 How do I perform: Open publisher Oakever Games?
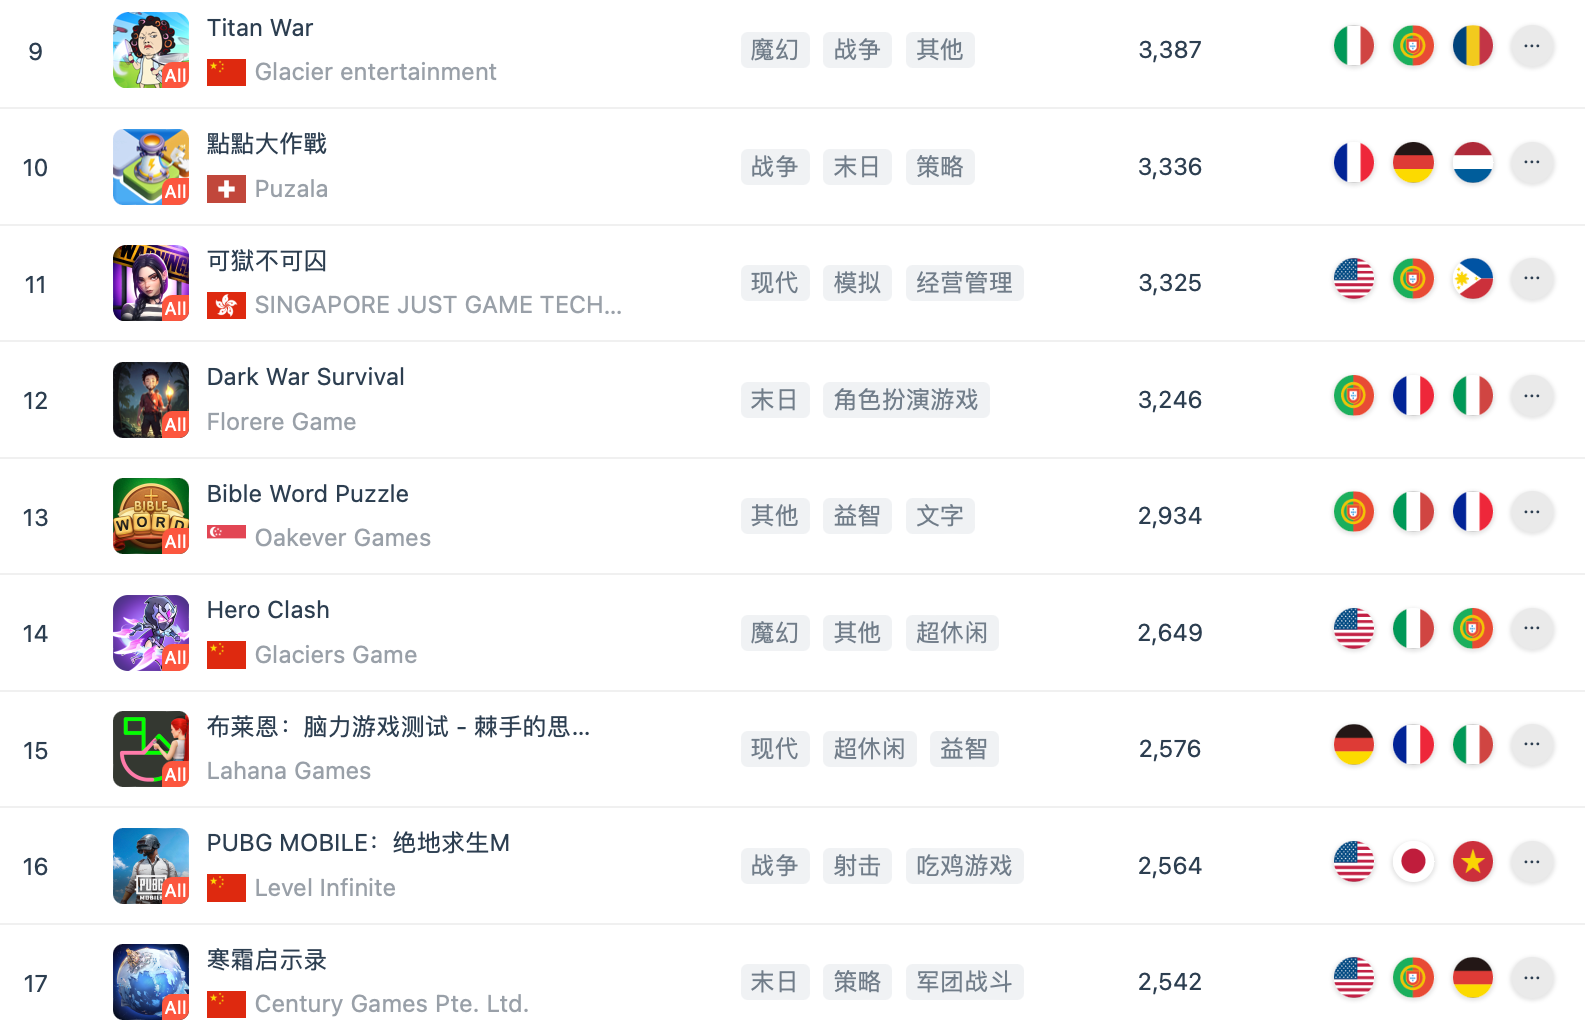[x=342, y=537]
